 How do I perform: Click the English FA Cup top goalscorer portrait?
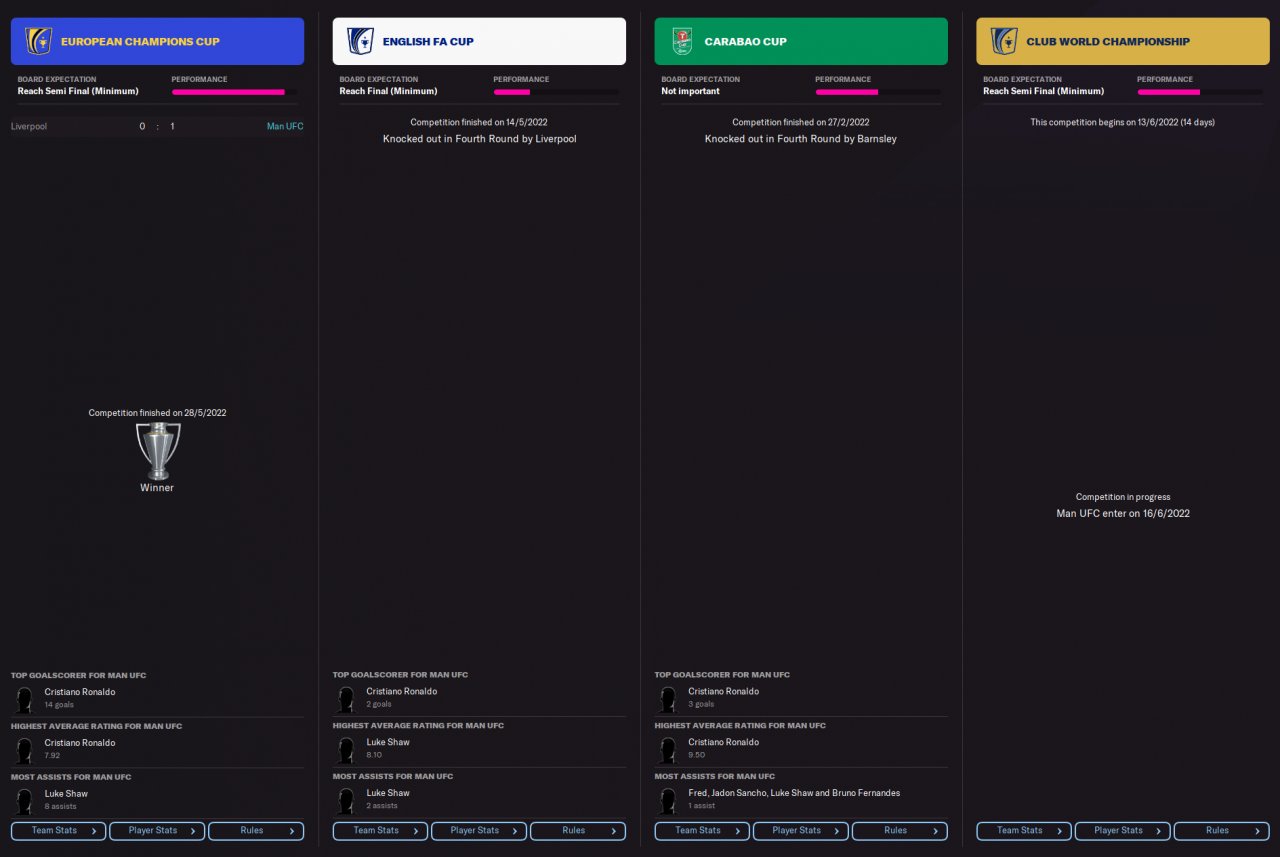(346, 699)
